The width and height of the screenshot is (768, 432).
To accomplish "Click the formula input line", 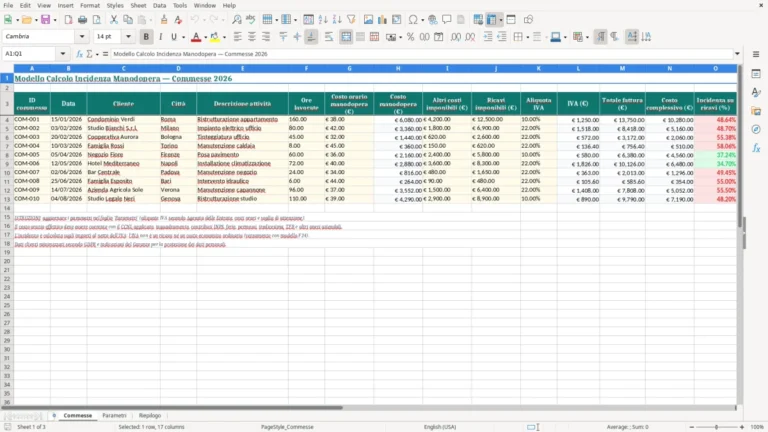I will [422, 54].
